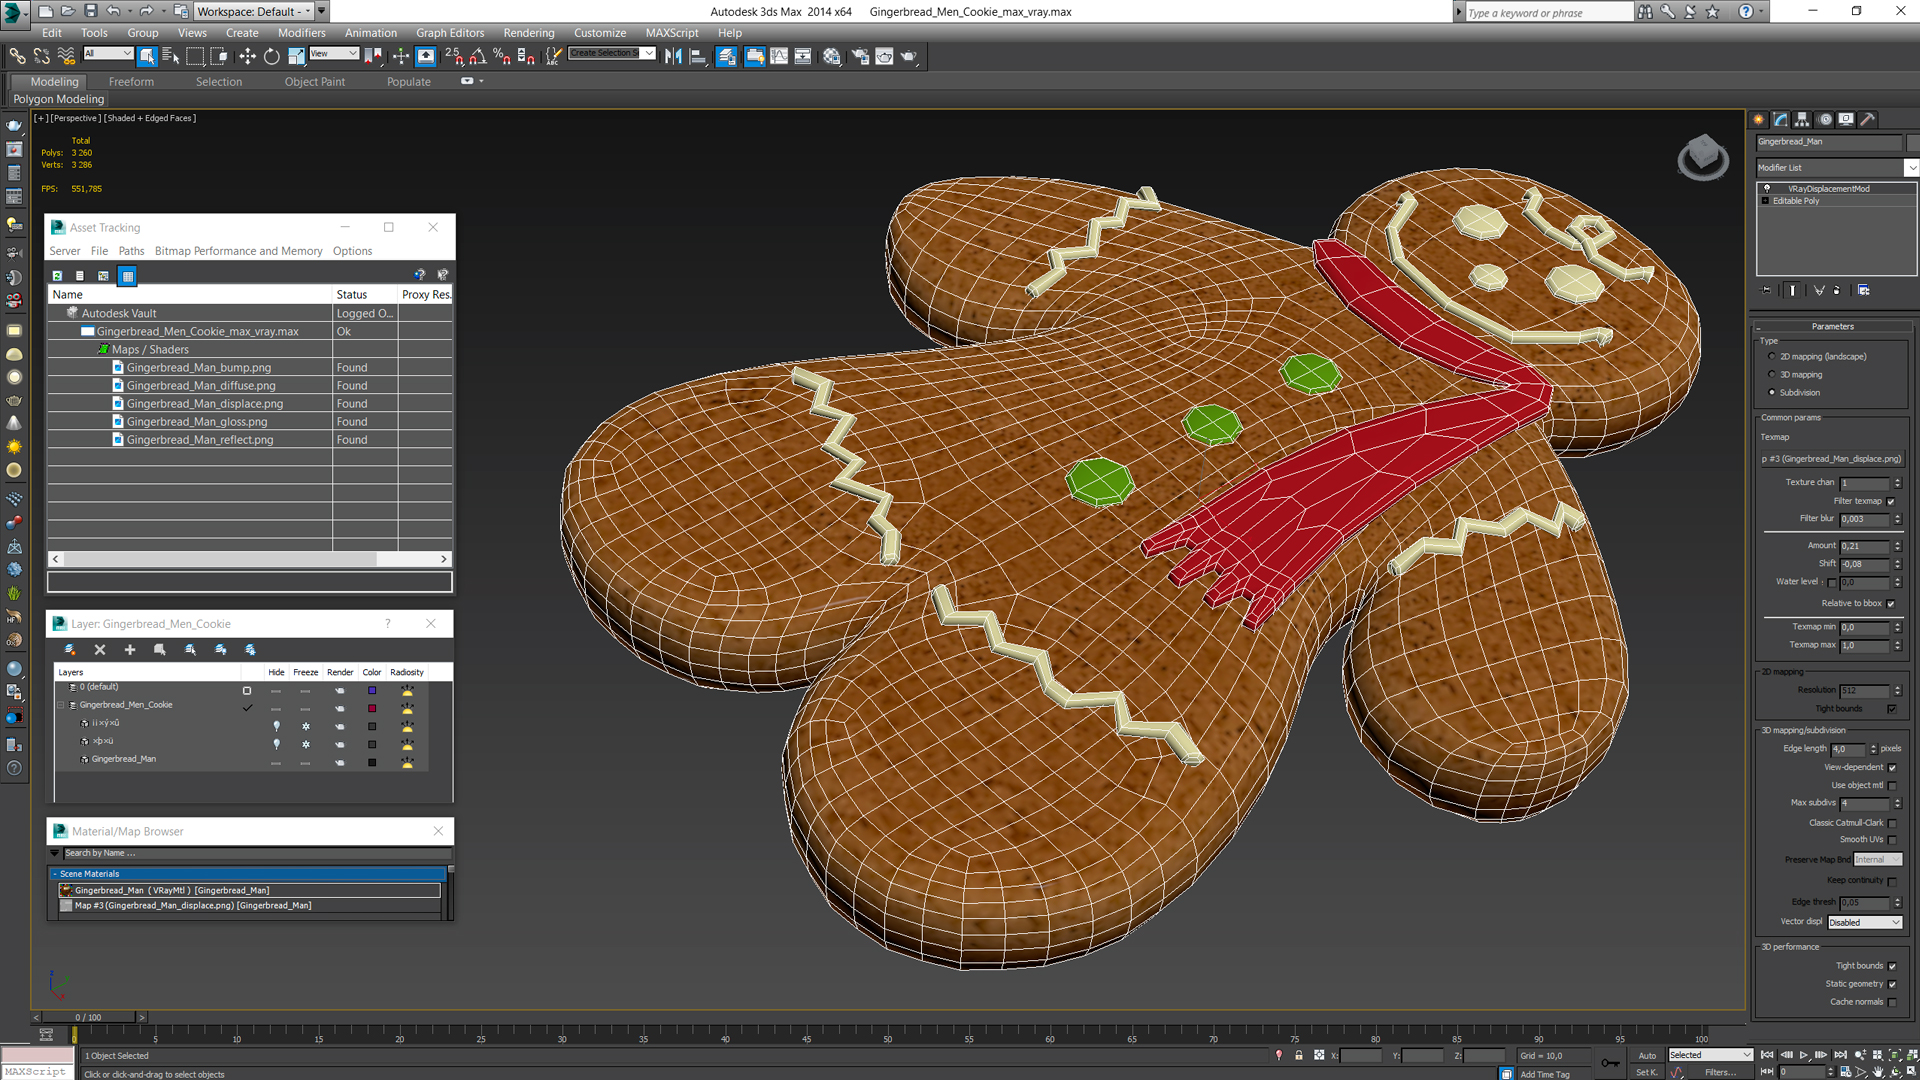Click the Gingerbread_Man_displace.png Texmap button
This screenshot has height=1080, width=1920.
[1831, 459]
